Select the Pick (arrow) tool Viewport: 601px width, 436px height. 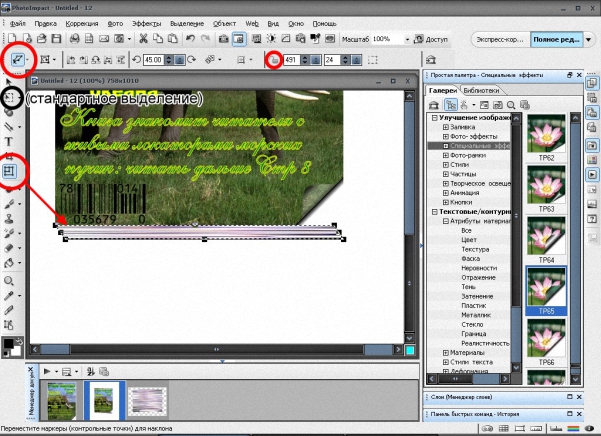click(8, 82)
